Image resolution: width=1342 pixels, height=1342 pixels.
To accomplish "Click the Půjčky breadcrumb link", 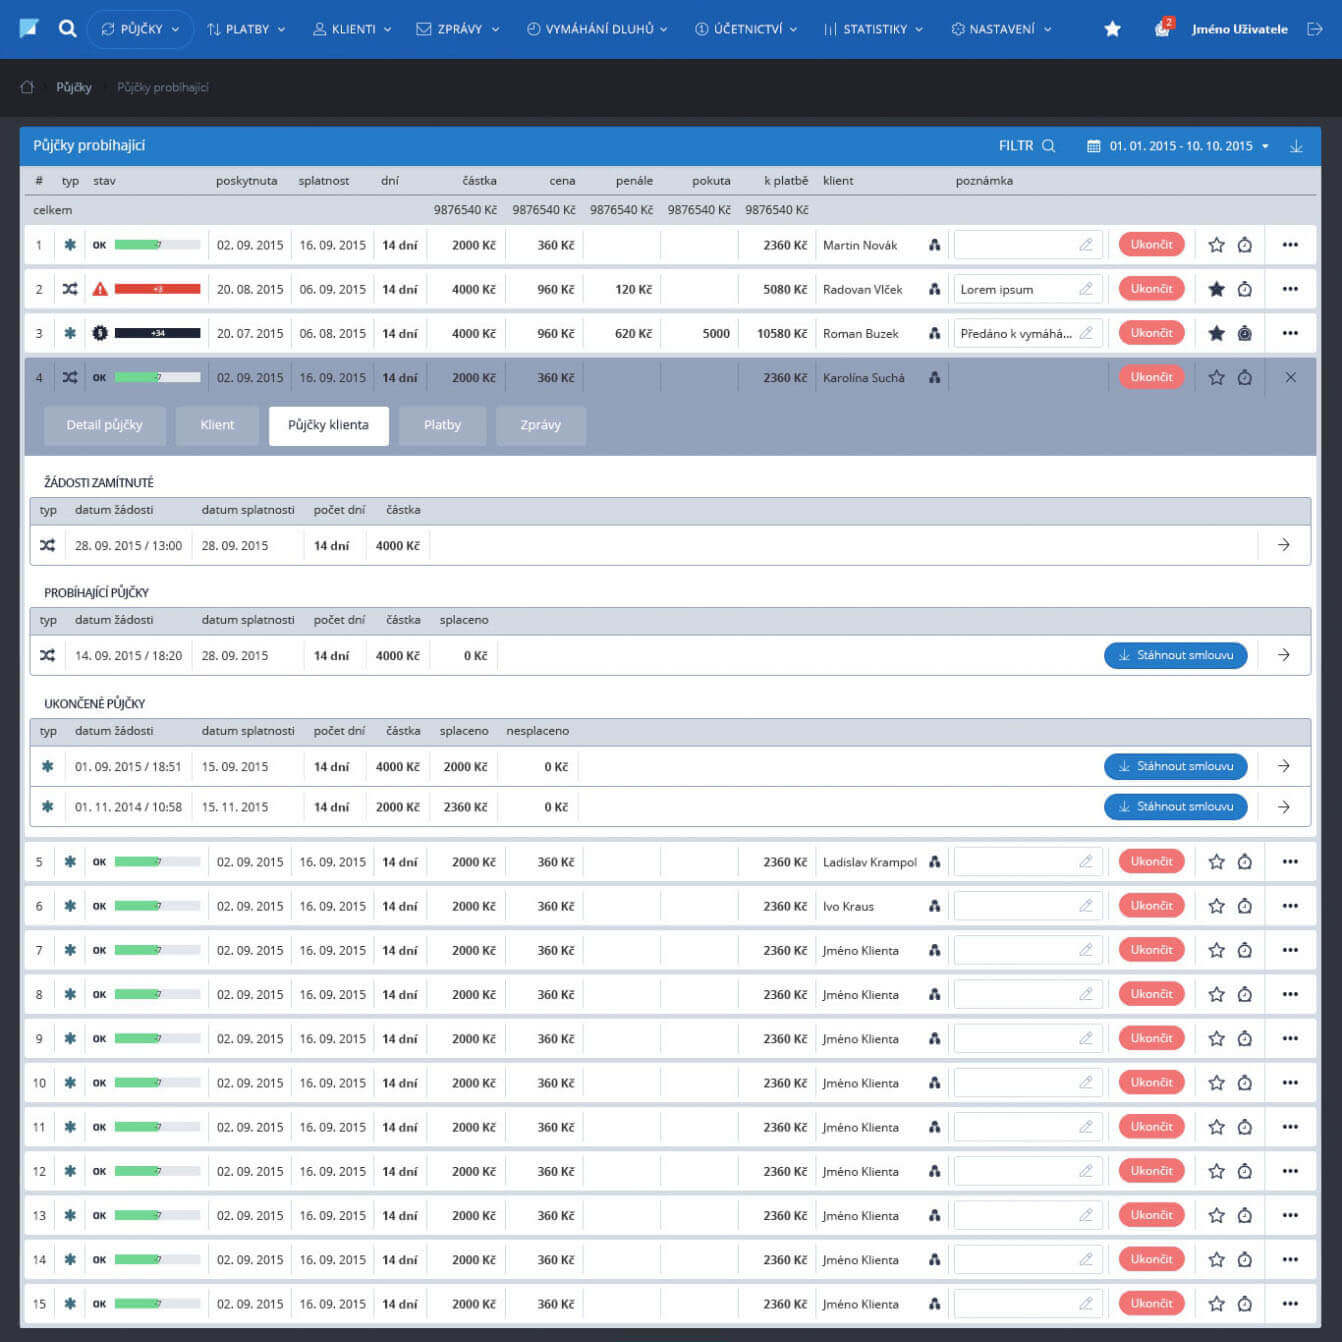I will pyautogui.click(x=74, y=87).
